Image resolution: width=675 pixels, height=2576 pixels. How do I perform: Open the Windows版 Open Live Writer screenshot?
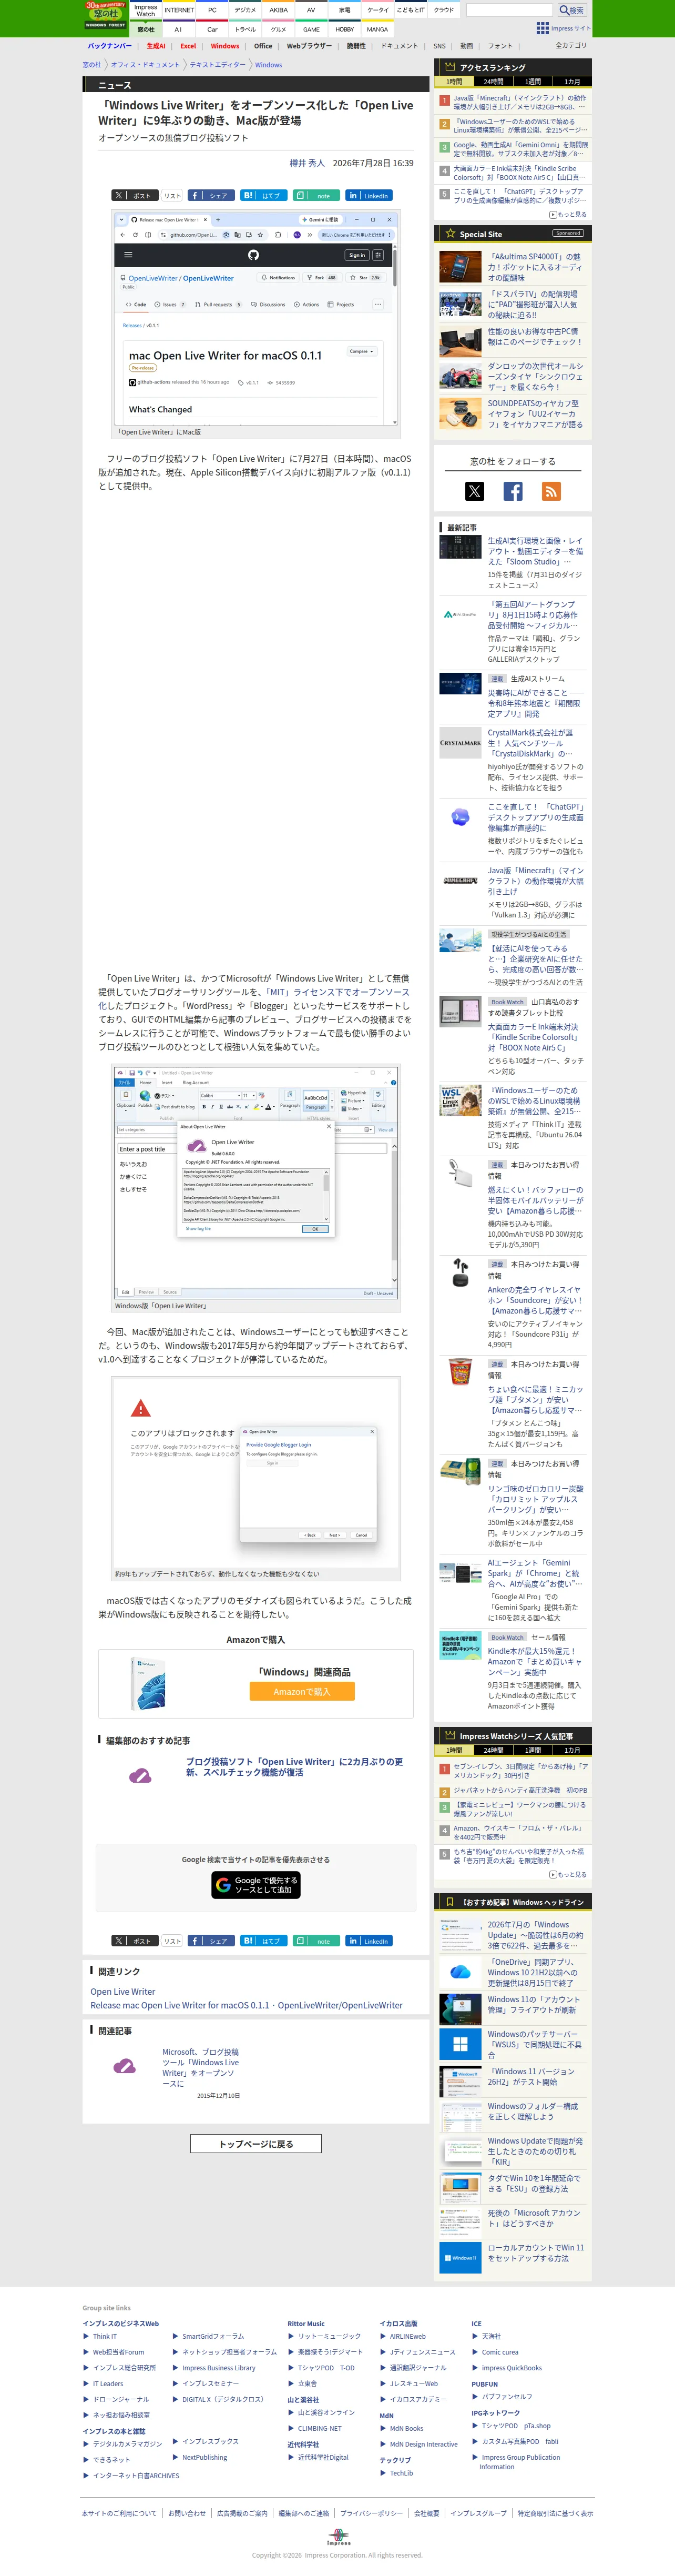click(x=256, y=1183)
